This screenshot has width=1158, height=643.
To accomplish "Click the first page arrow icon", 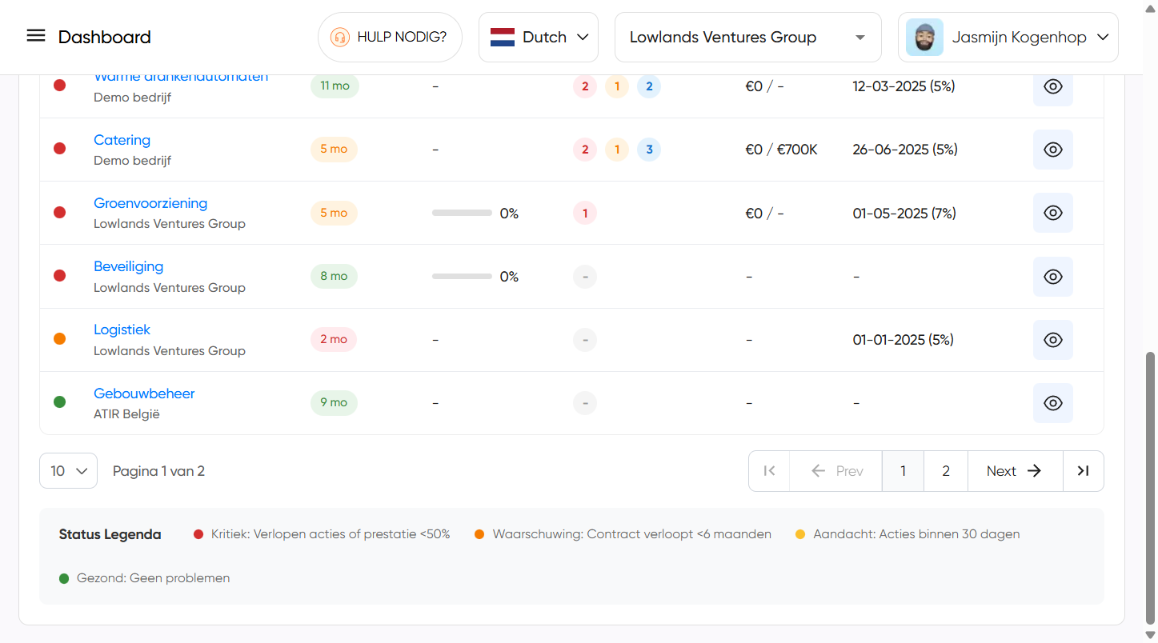I will pyautogui.click(x=769, y=471).
